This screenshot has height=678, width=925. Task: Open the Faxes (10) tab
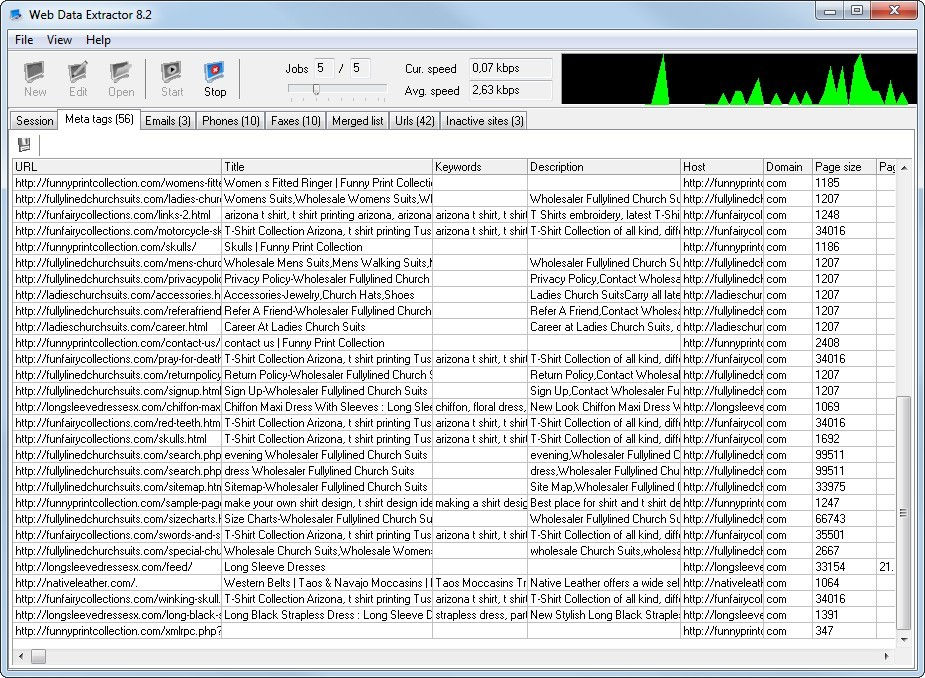point(296,120)
